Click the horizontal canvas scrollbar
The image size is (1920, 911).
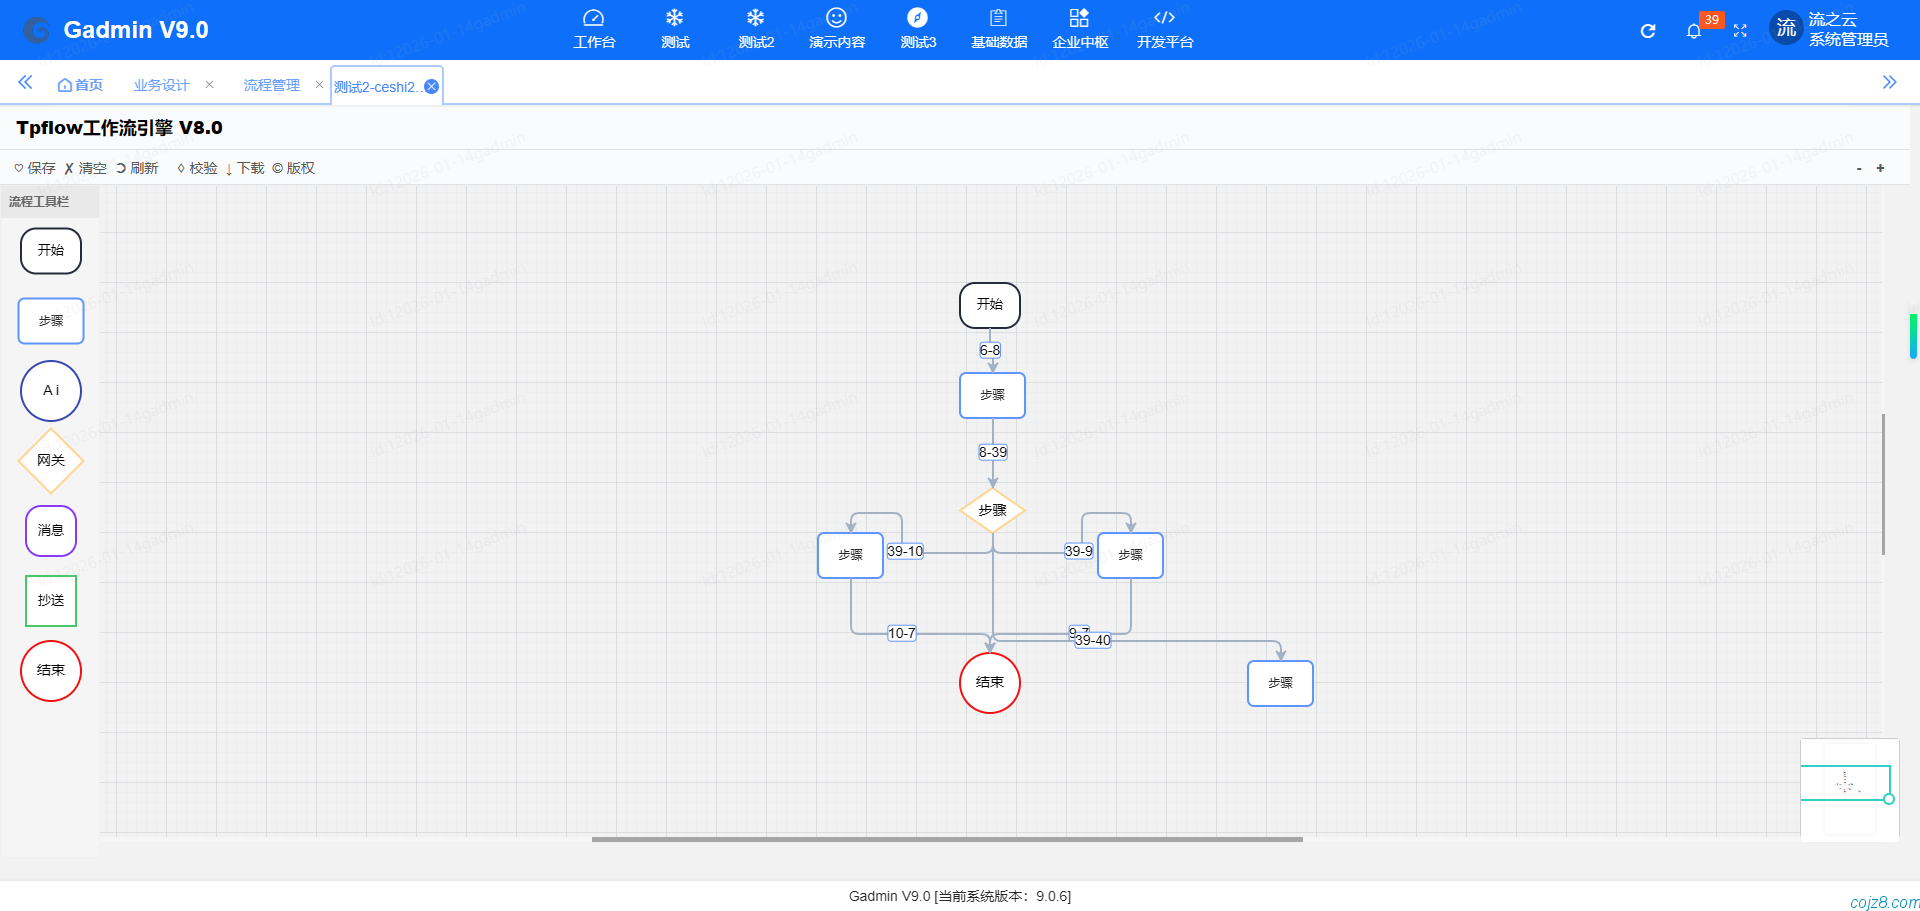pyautogui.click(x=946, y=839)
